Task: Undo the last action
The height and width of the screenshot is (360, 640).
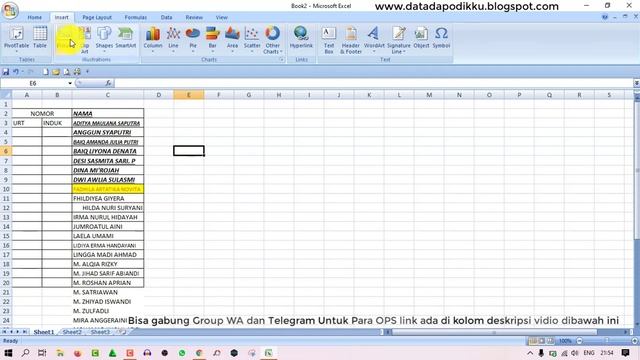Action: [x=16, y=72]
